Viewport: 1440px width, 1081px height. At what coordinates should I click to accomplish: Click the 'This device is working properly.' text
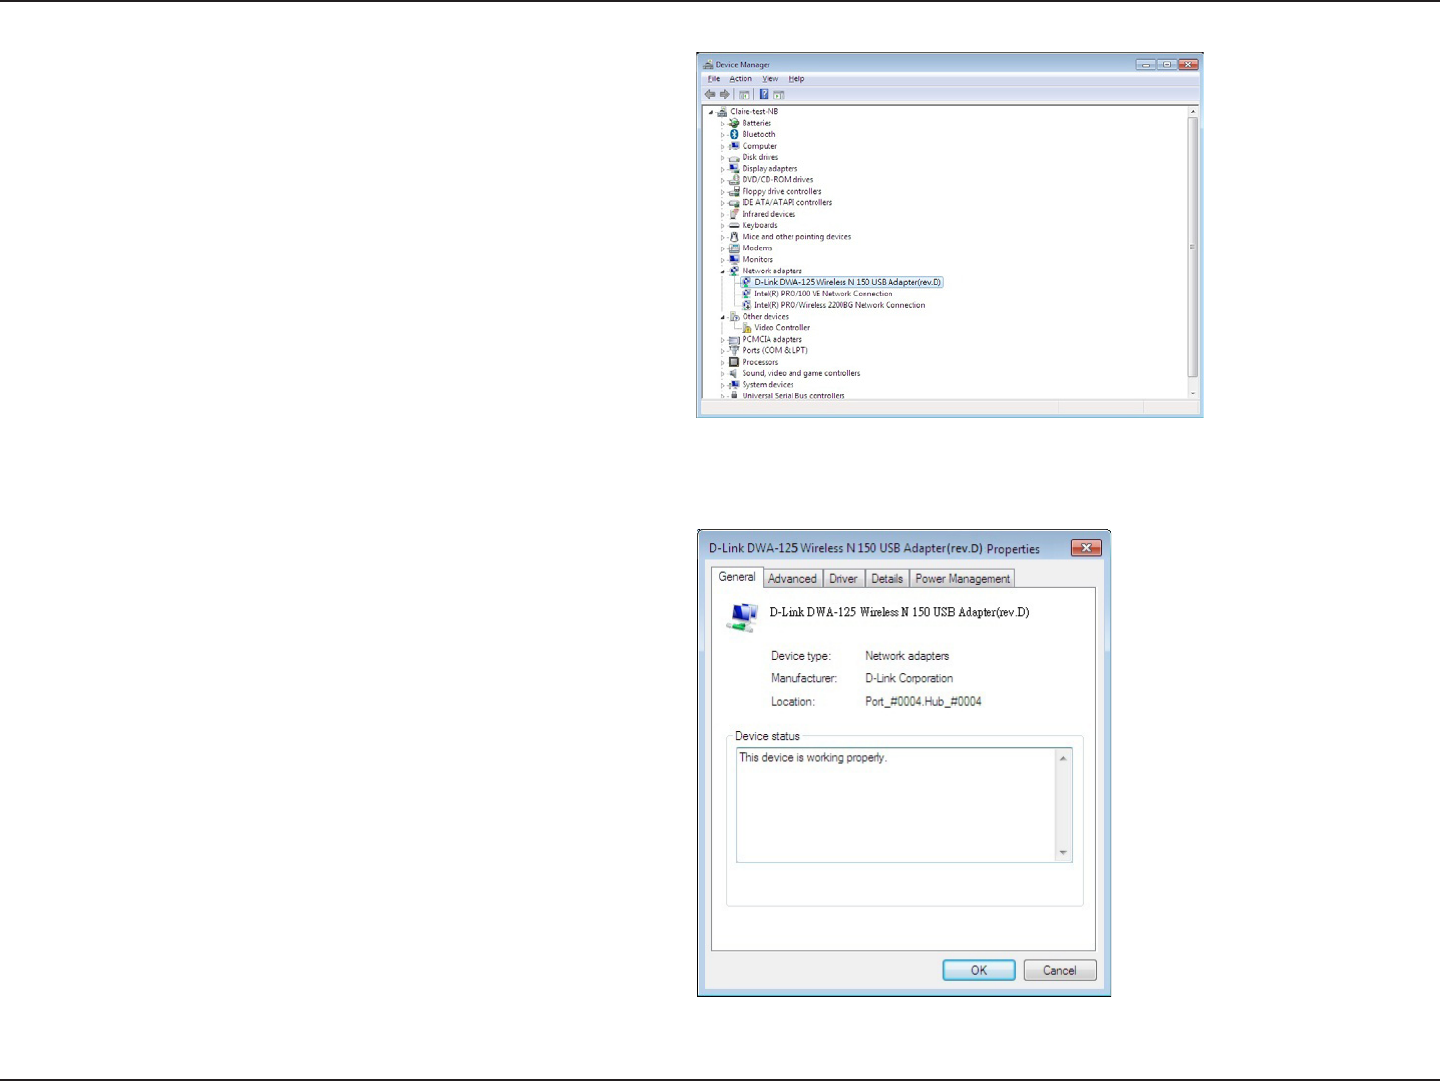pyautogui.click(x=813, y=758)
